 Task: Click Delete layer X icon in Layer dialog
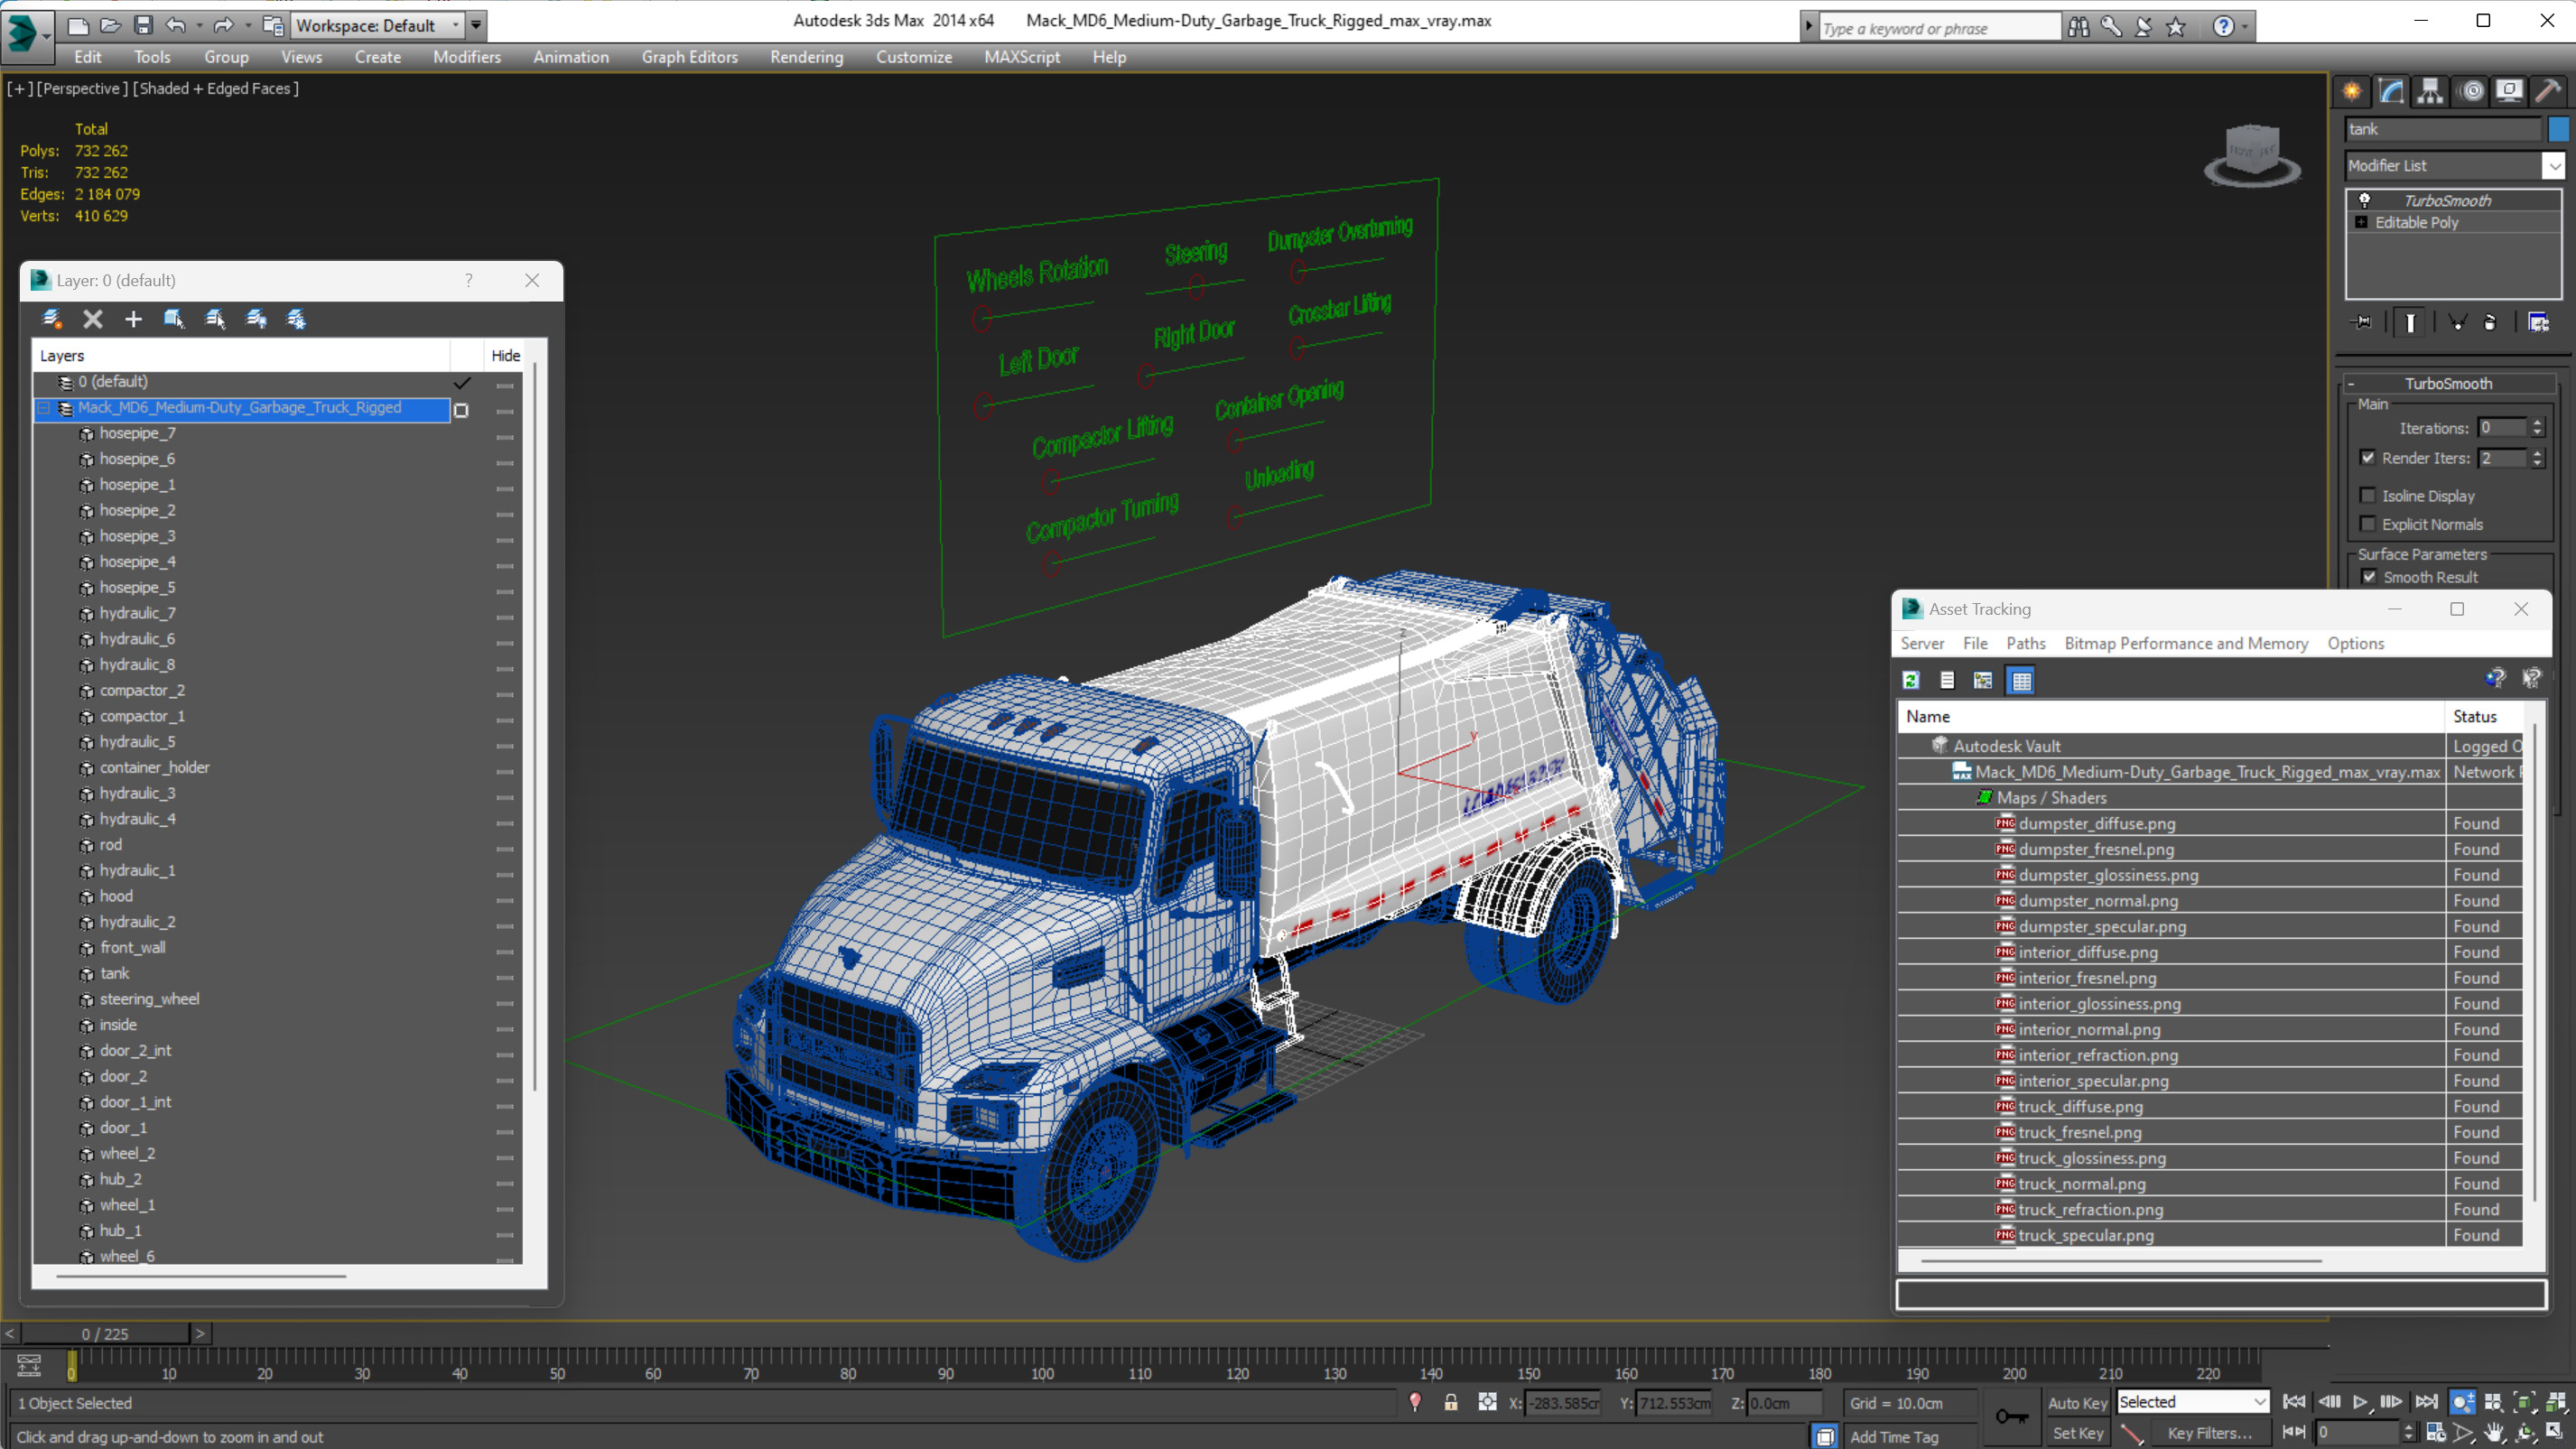(x=93, y=319)
